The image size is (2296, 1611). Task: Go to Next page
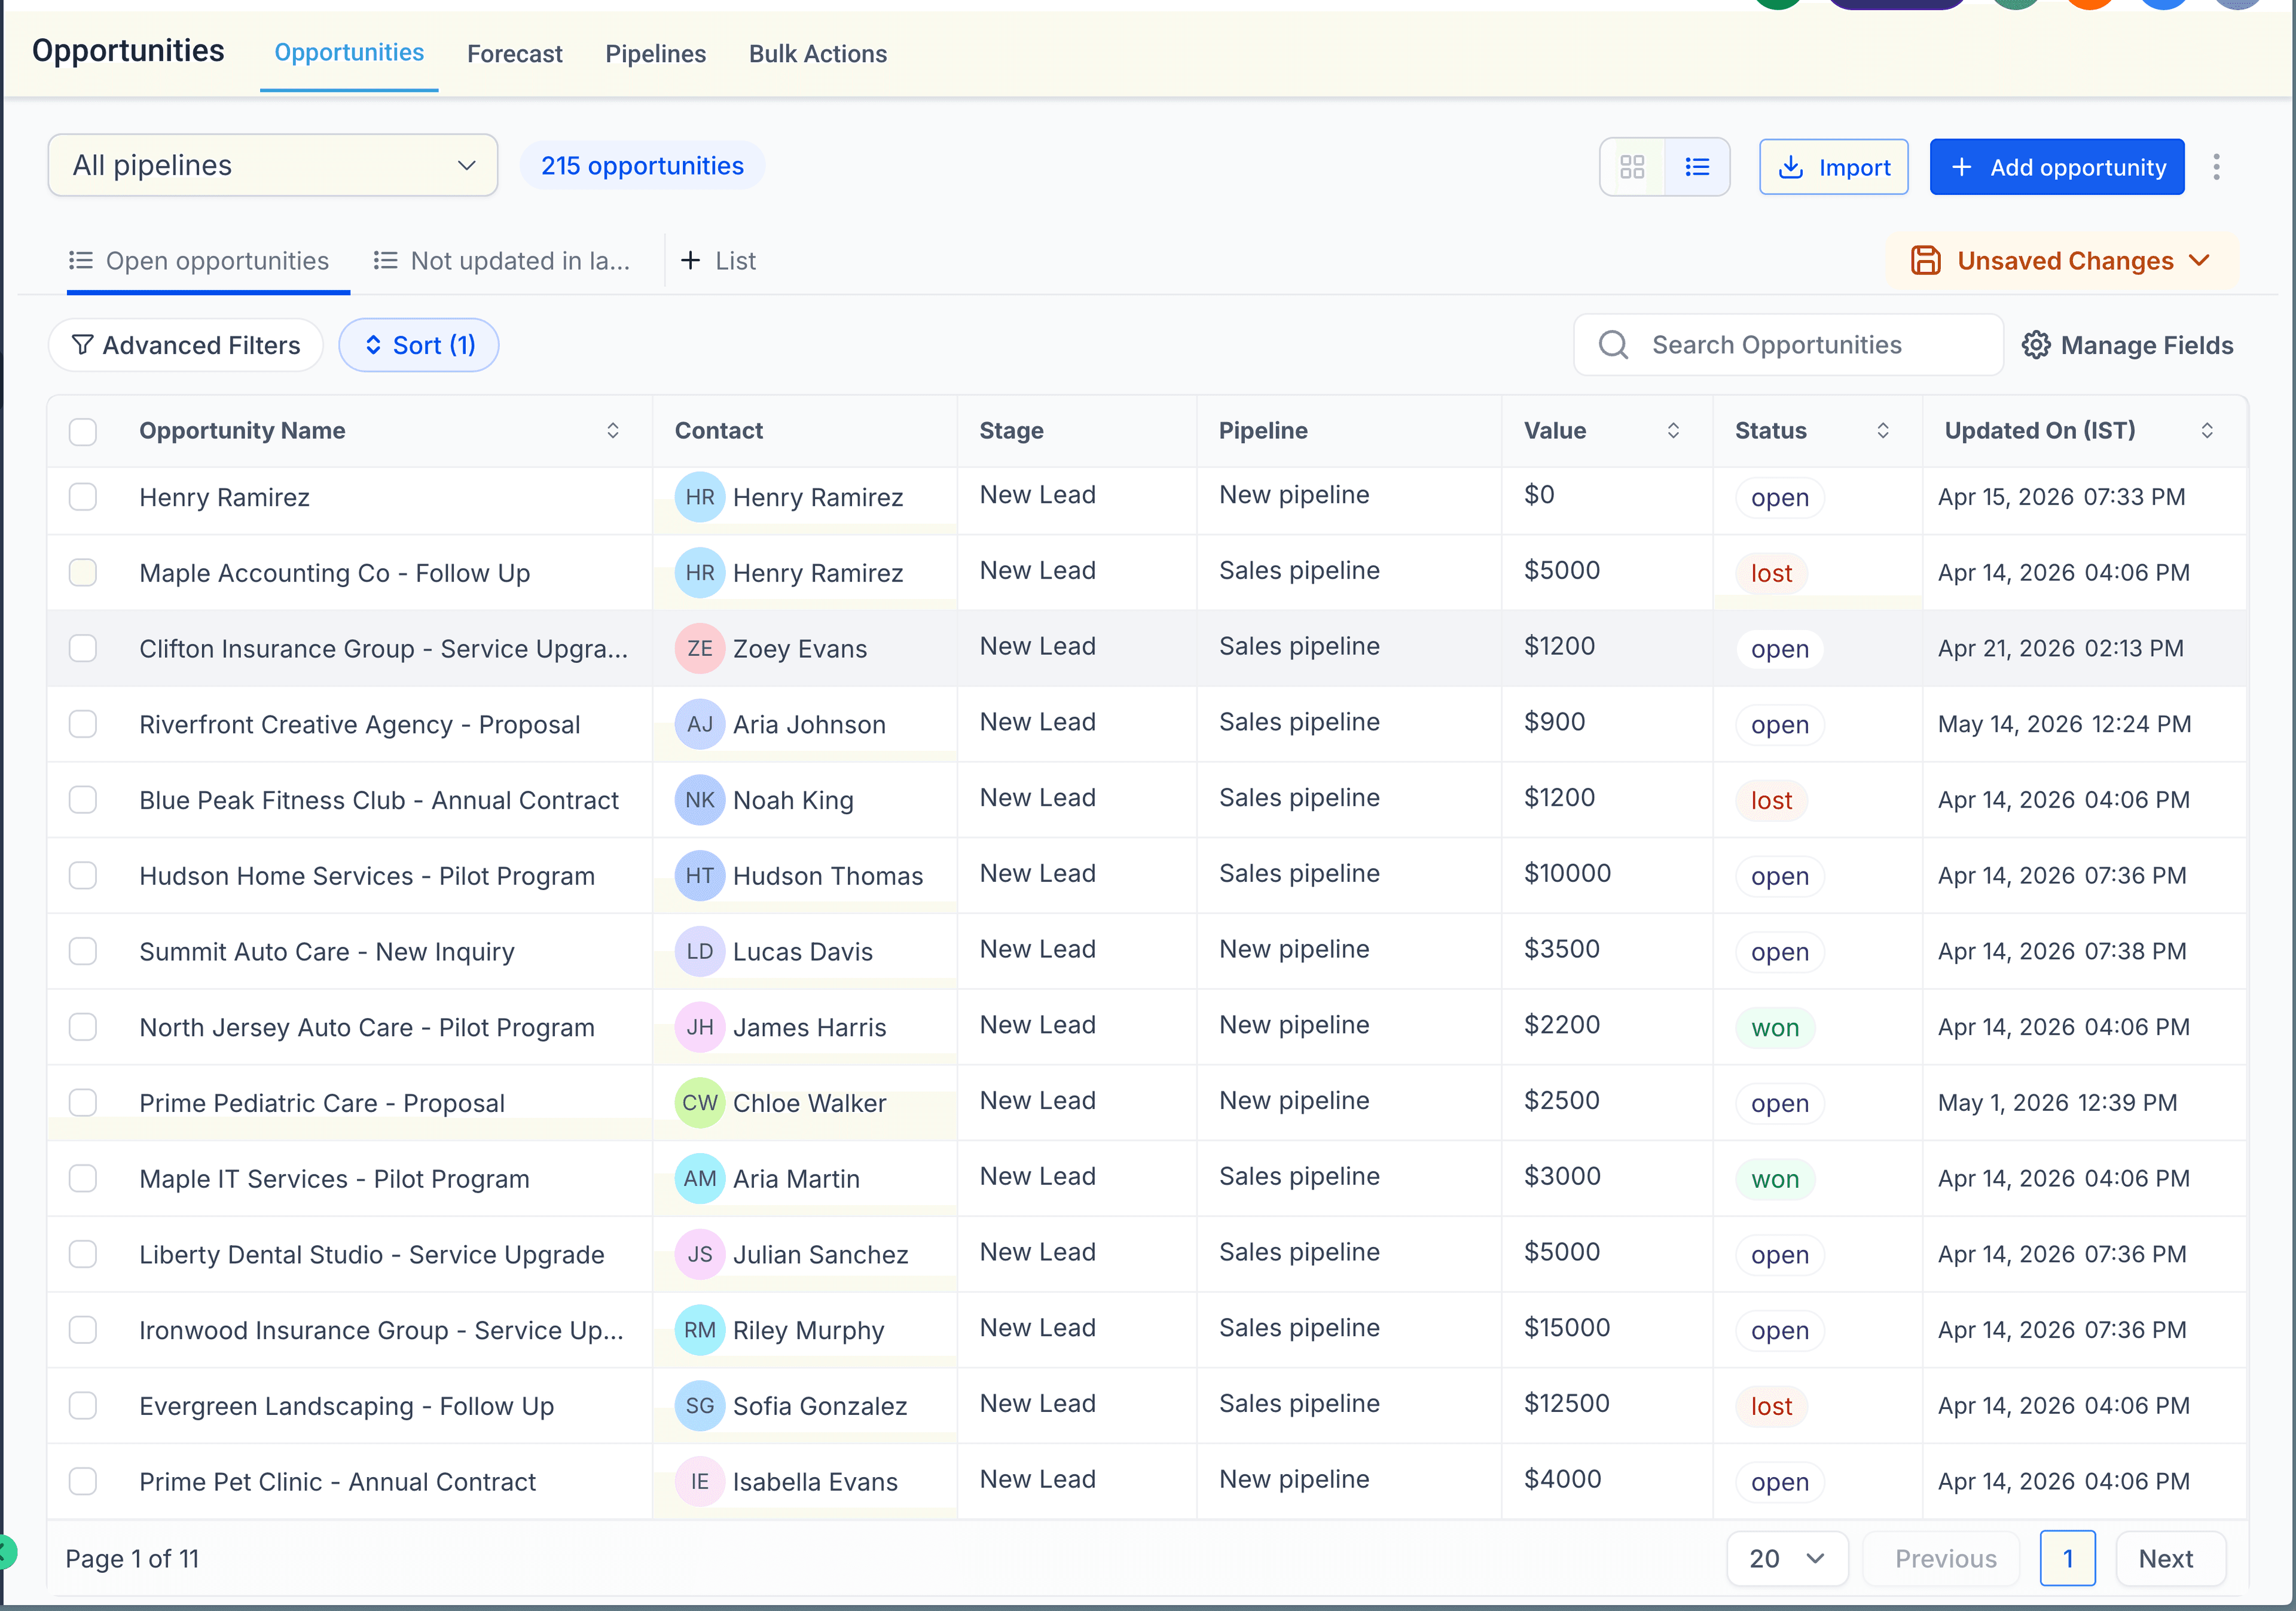(2171, 1559)
